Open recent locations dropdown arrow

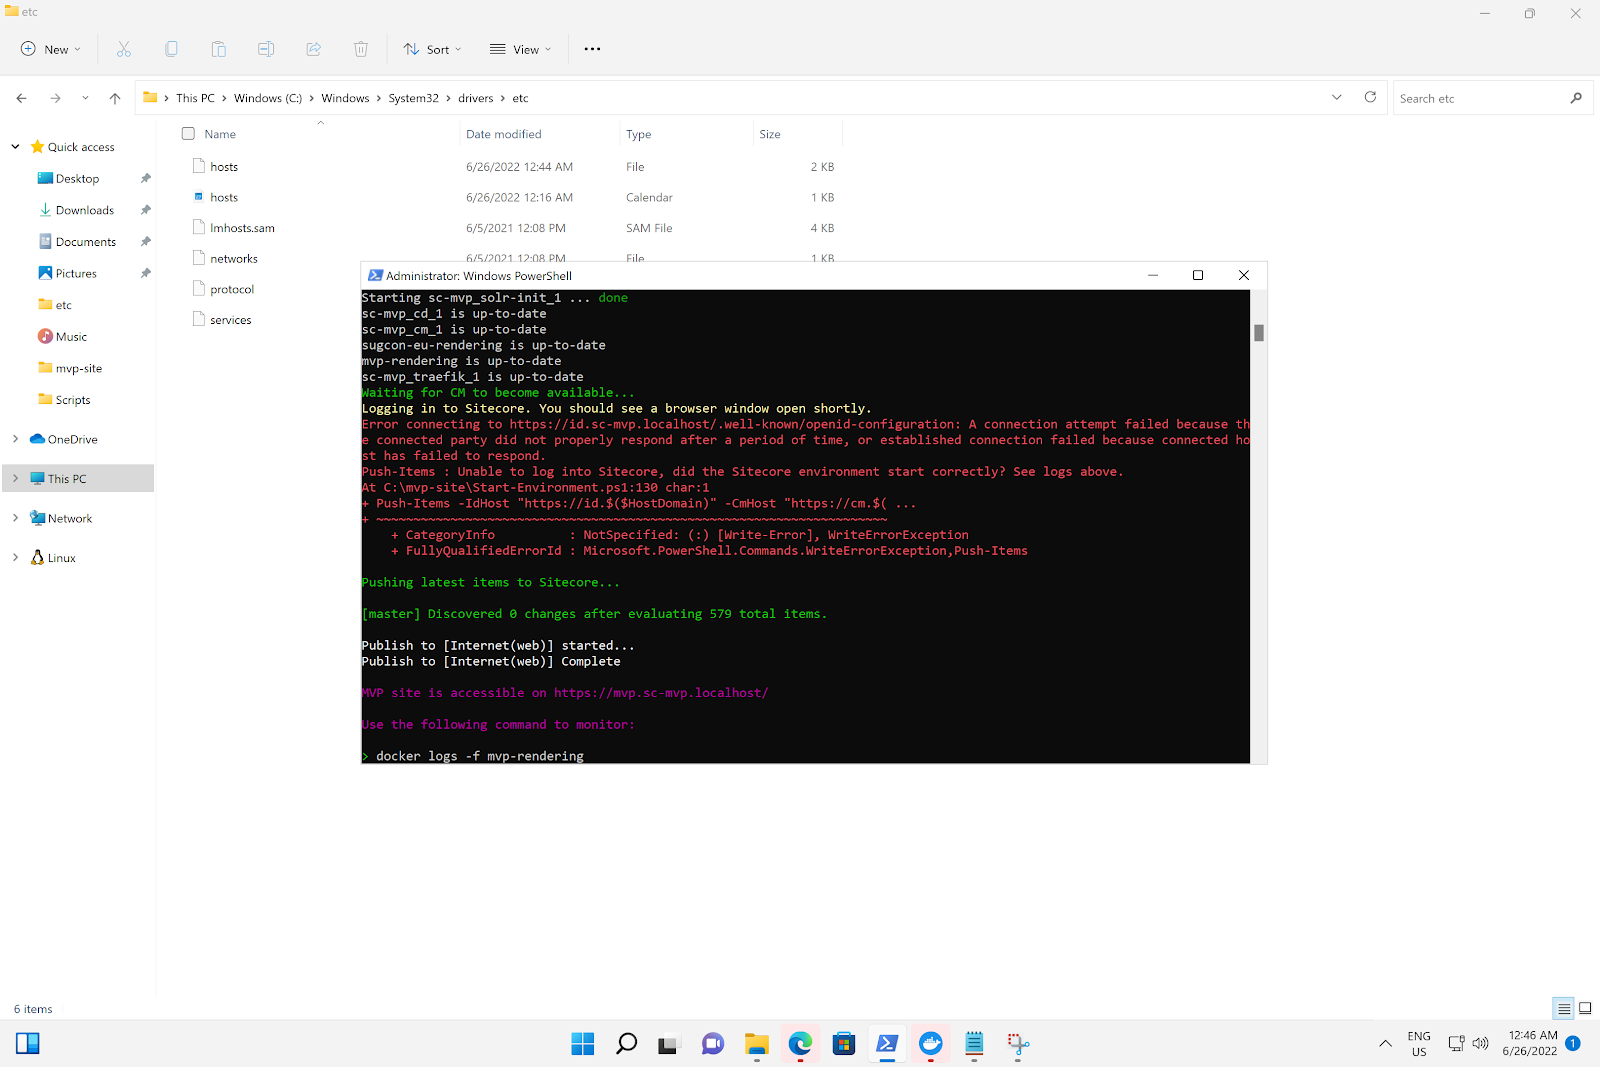[85, 98]
